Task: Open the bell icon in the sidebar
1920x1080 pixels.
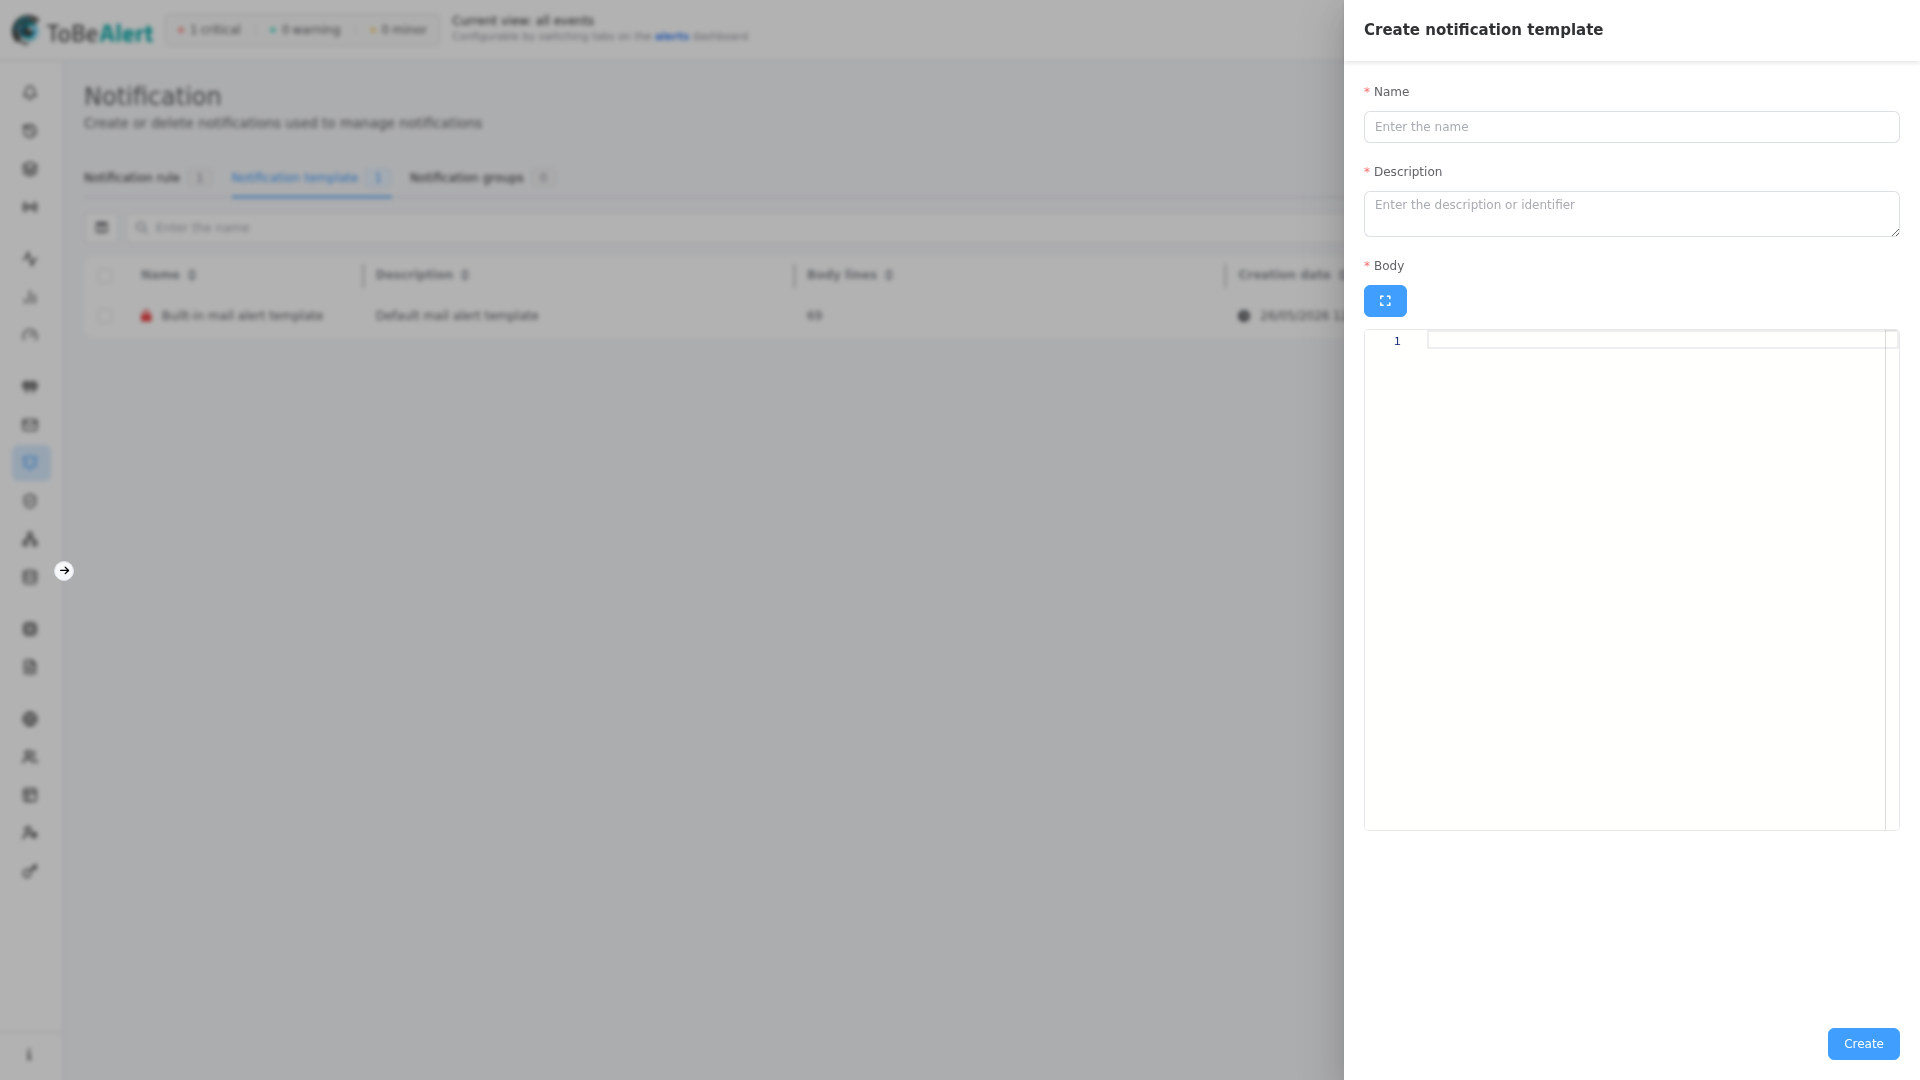Action: coord(30,92)
